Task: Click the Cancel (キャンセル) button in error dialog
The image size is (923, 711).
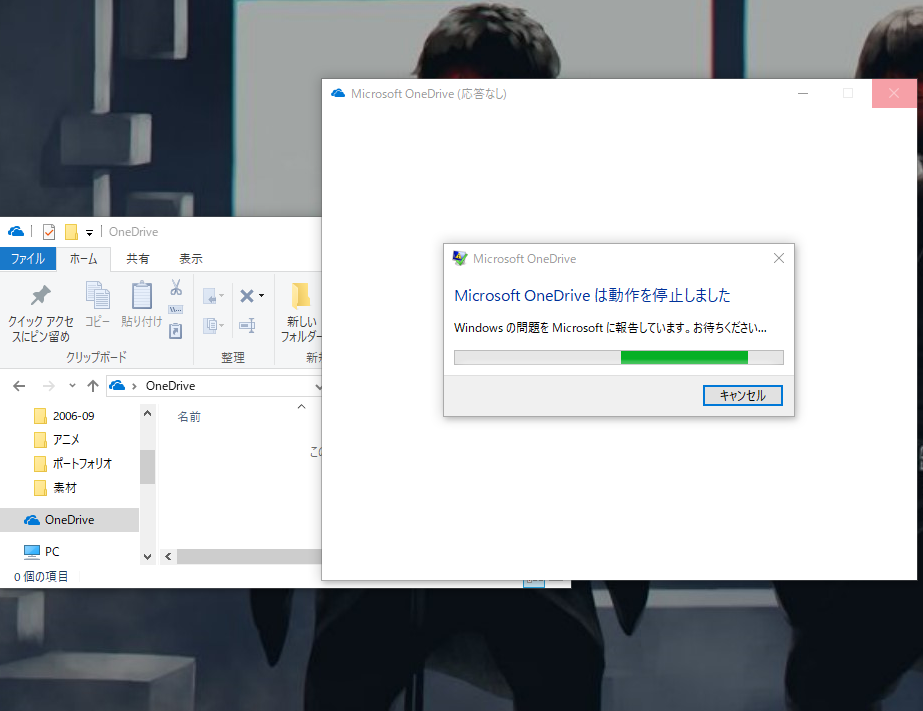Action: tap(742, 396)
